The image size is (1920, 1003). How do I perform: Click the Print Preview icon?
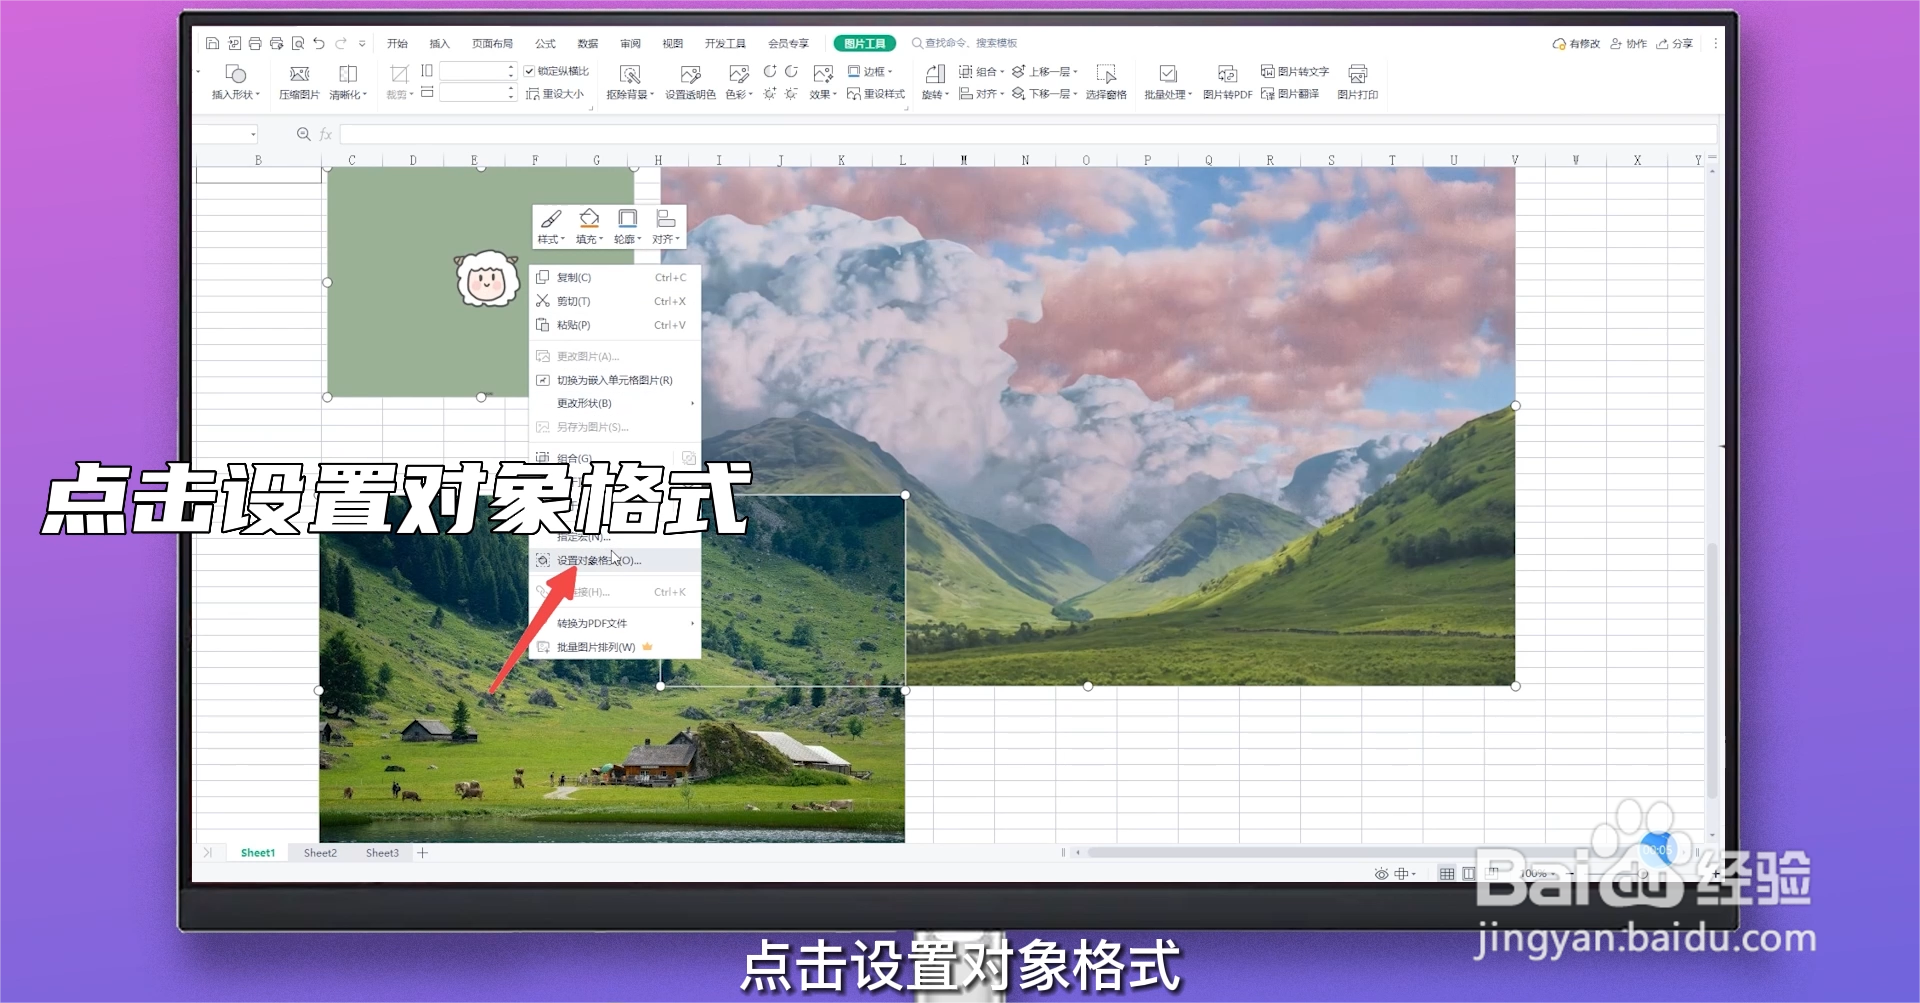click(x=298, y=43)
